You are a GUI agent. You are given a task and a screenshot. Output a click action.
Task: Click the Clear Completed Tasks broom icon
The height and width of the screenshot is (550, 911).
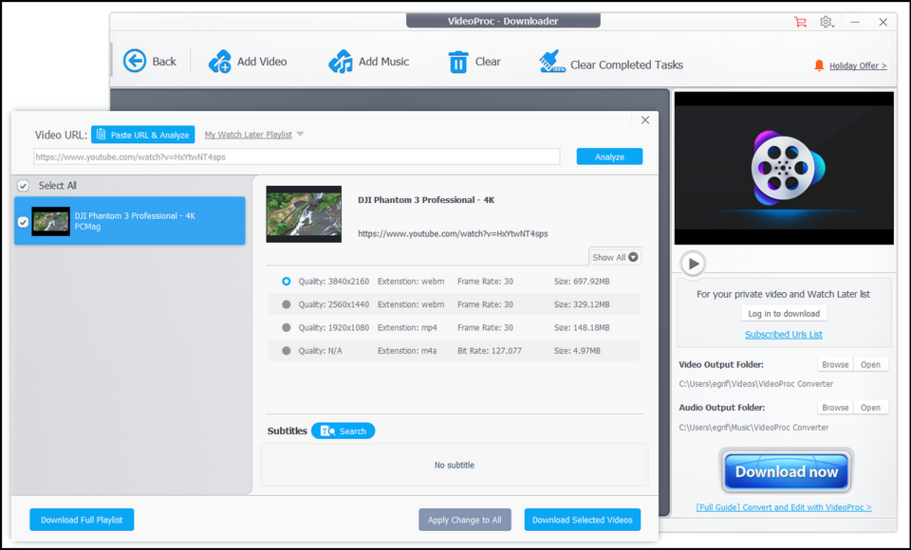click(x=552, y=63)
